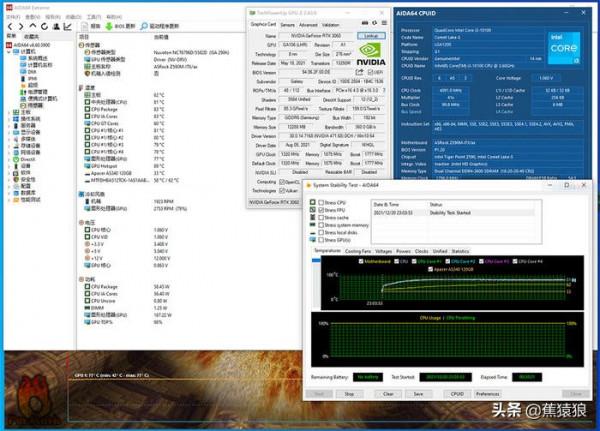Viewport: 600px width, 431px height.
Task: Click the GPU-Z screenshot camera icon
Action: point(365,24)
